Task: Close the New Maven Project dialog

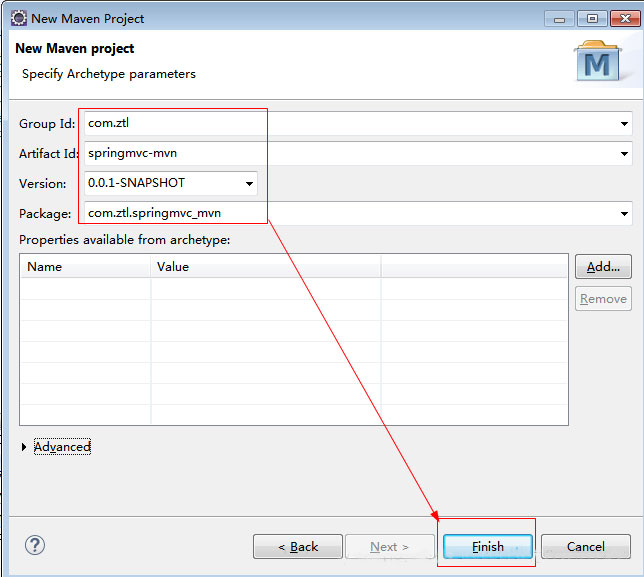Action: [x=625, y=19]
